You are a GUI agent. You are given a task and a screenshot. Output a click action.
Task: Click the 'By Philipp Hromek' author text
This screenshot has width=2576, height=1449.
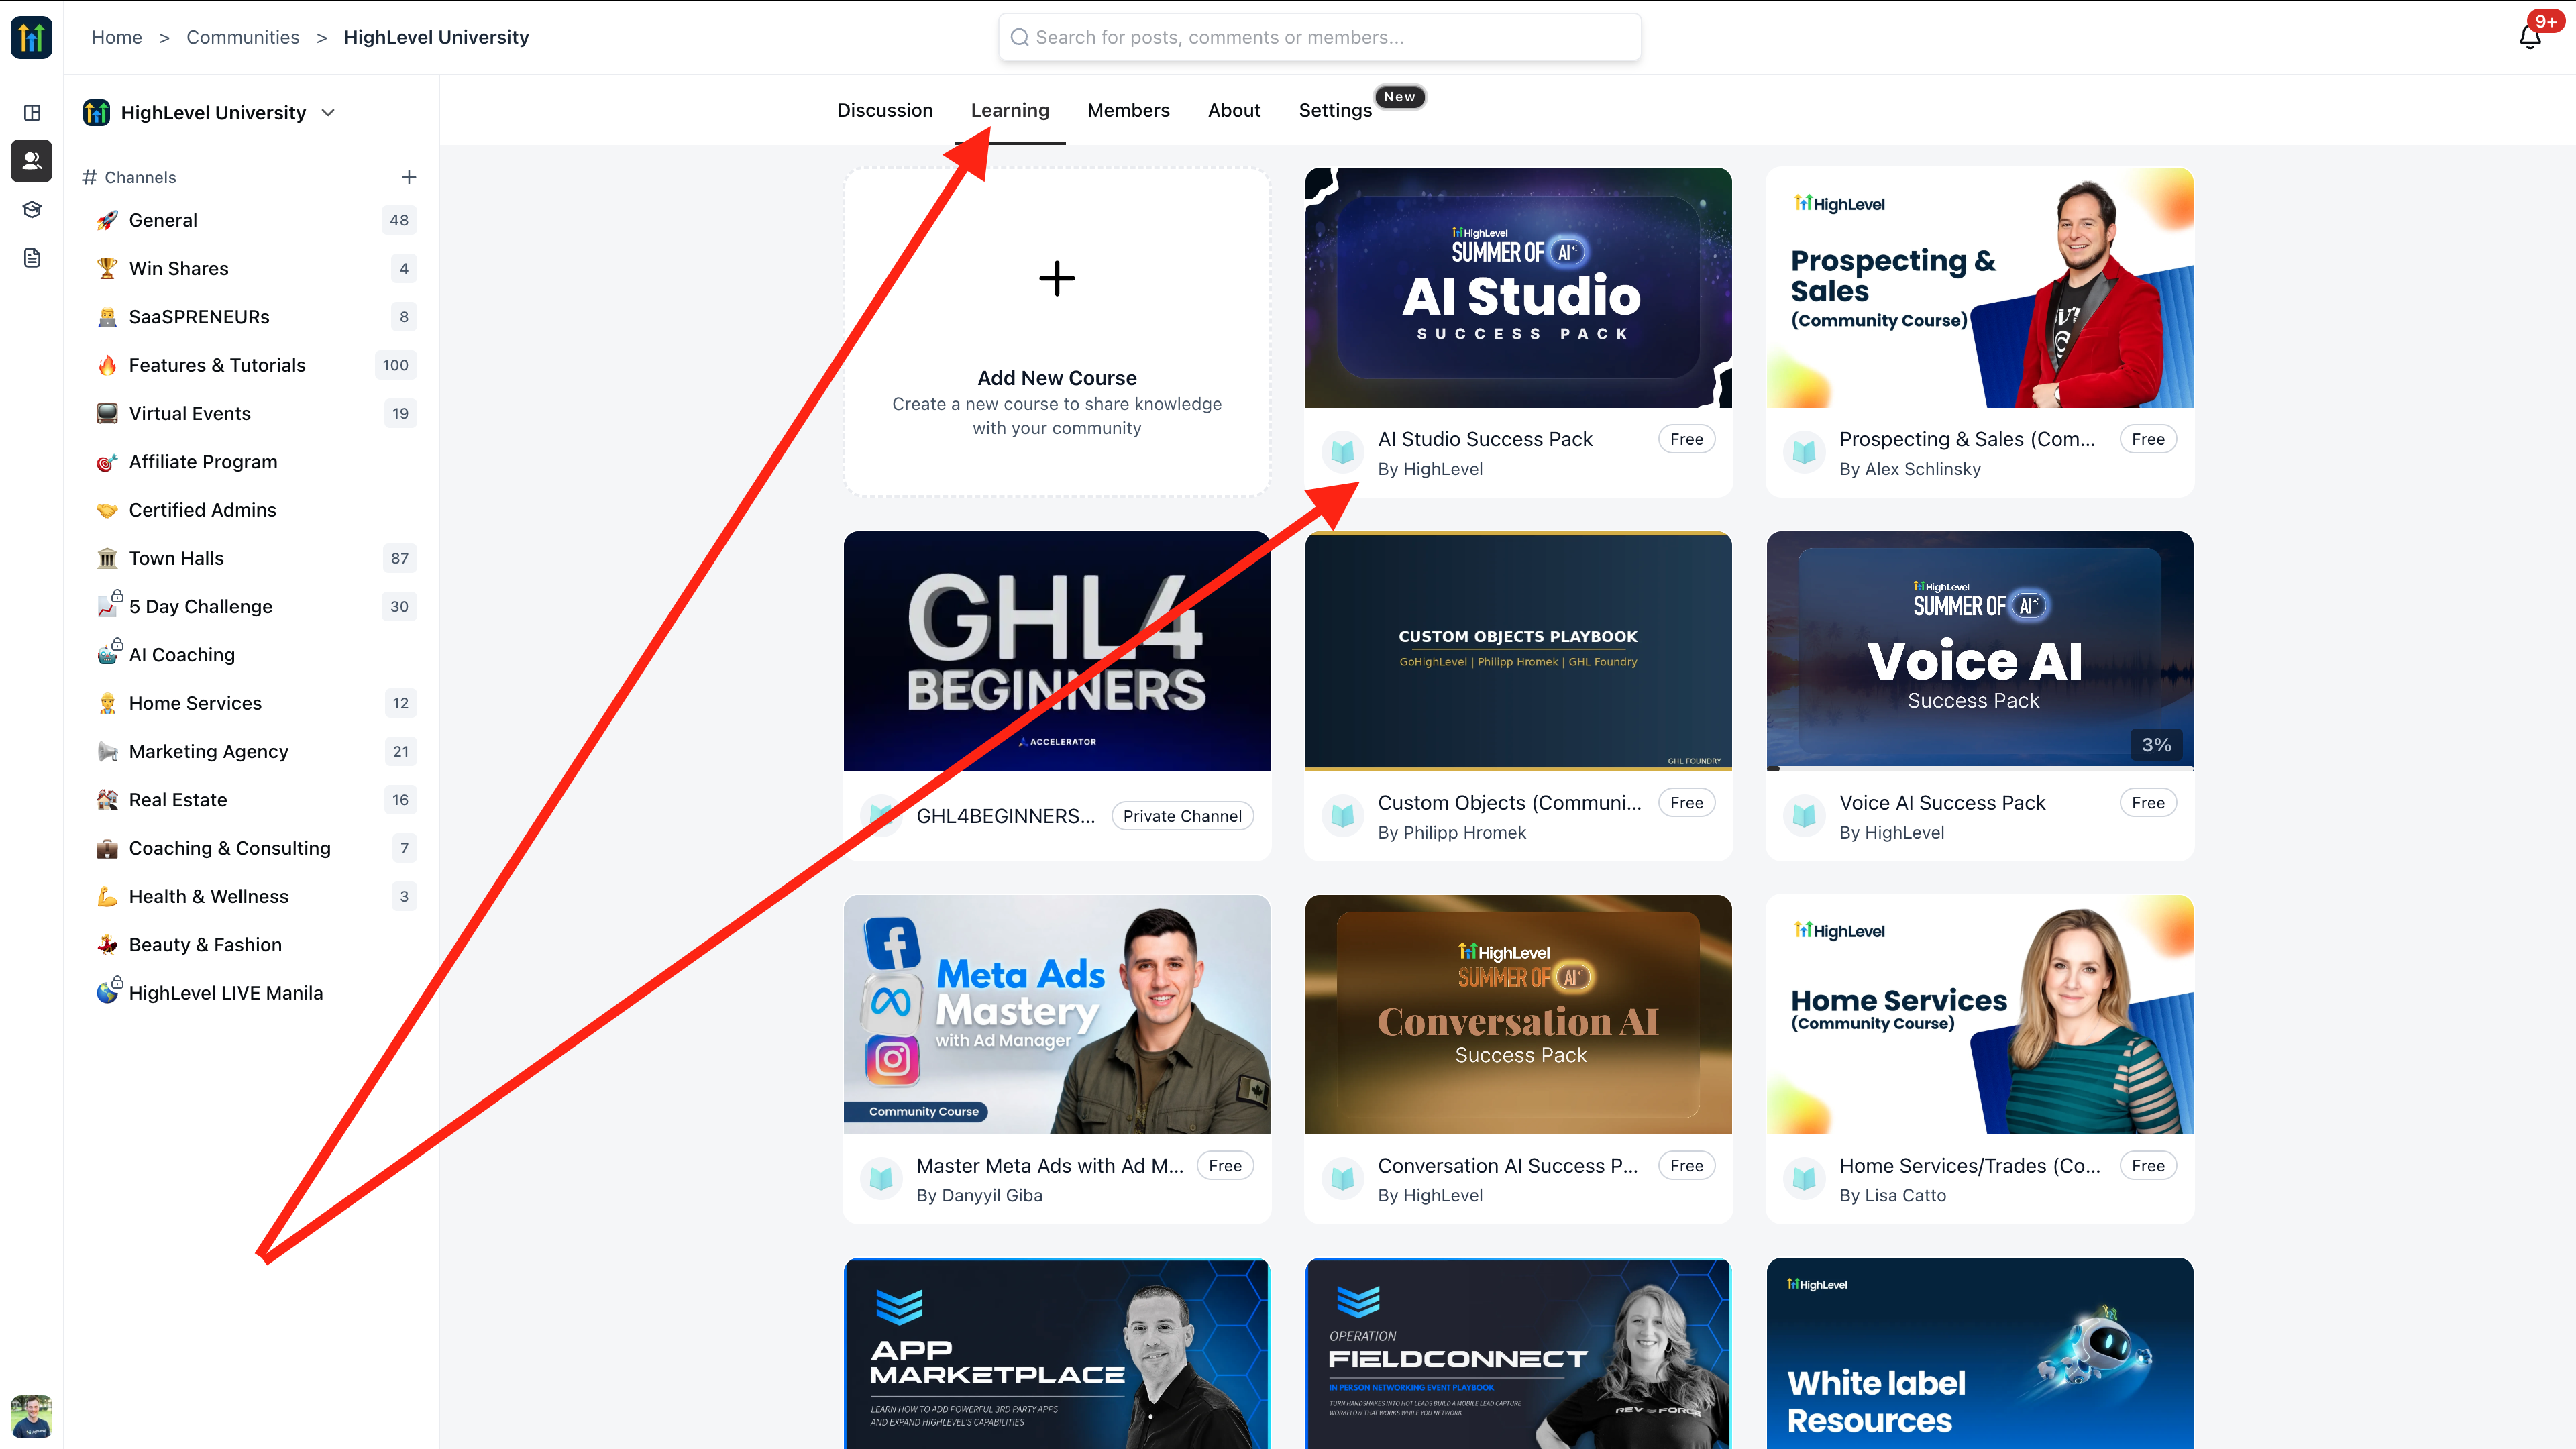click(1452, 833)
